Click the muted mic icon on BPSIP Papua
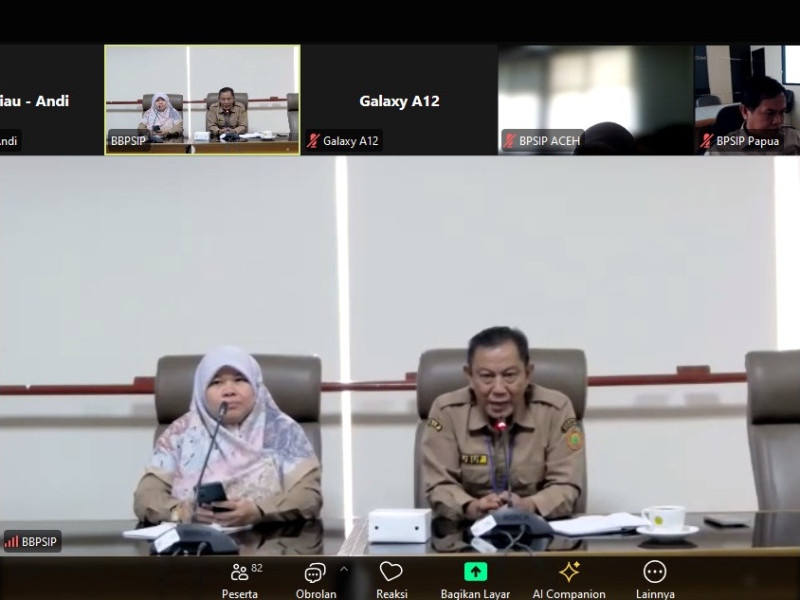Image resolution: width=800 pixels, height=600 pixels. [706, 141]
